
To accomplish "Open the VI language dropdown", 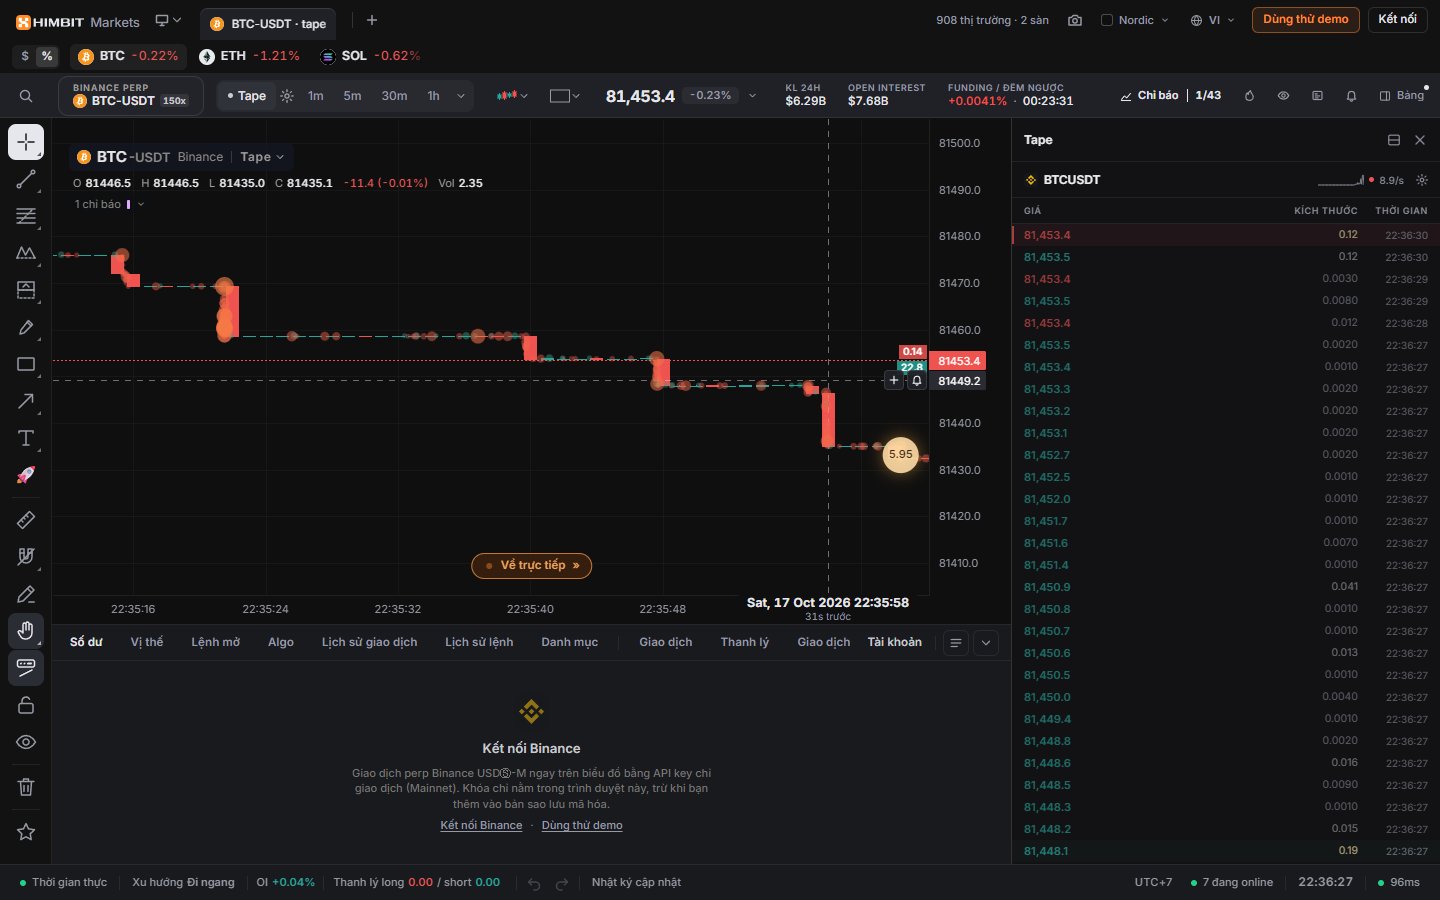I will 1212,20.
